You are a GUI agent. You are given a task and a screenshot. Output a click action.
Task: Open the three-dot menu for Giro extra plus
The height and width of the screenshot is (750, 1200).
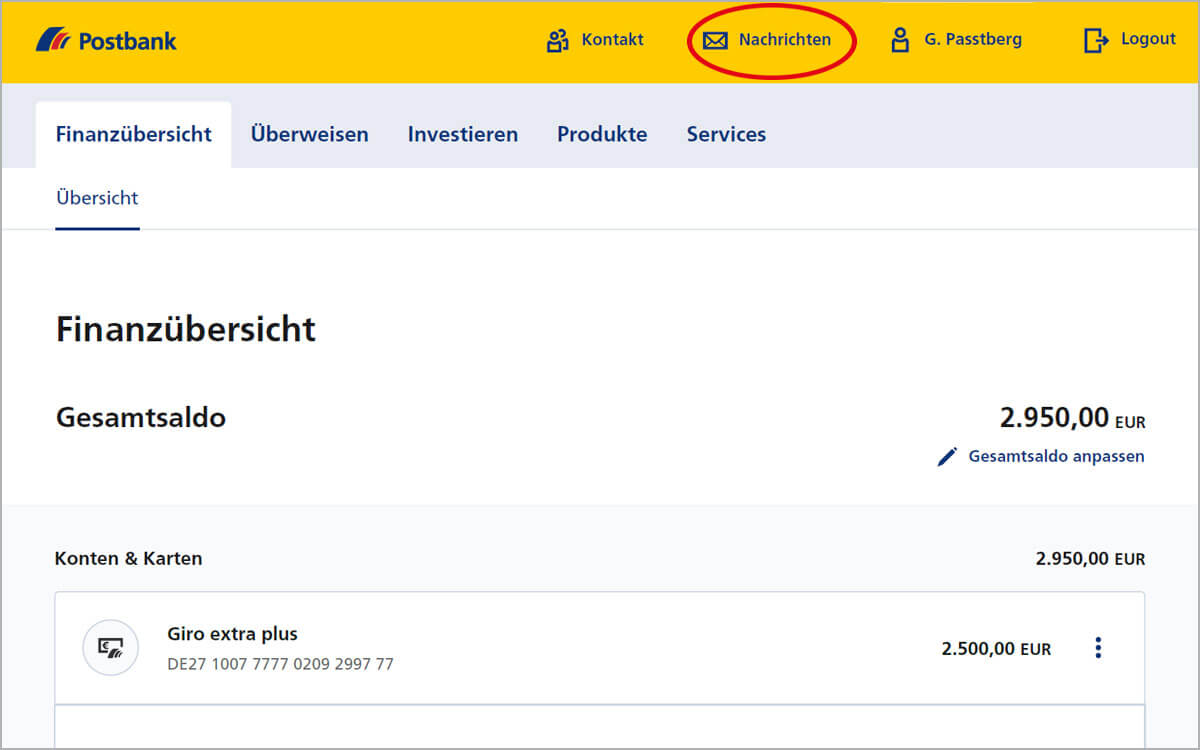coord(1098,647)
